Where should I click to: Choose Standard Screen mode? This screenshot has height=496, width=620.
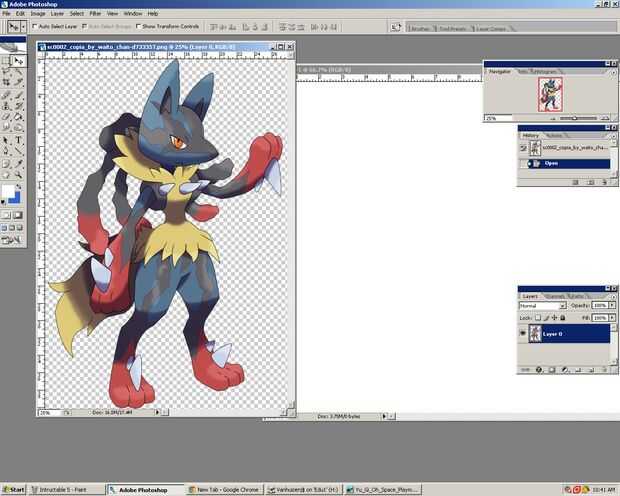[x=4, y=228]
